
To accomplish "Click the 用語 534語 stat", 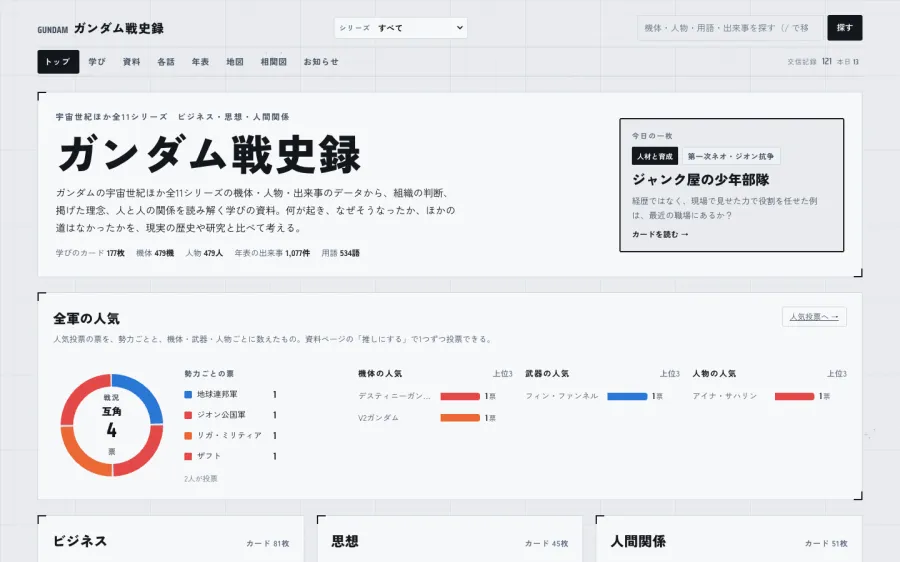I will [x=340, y=253].
